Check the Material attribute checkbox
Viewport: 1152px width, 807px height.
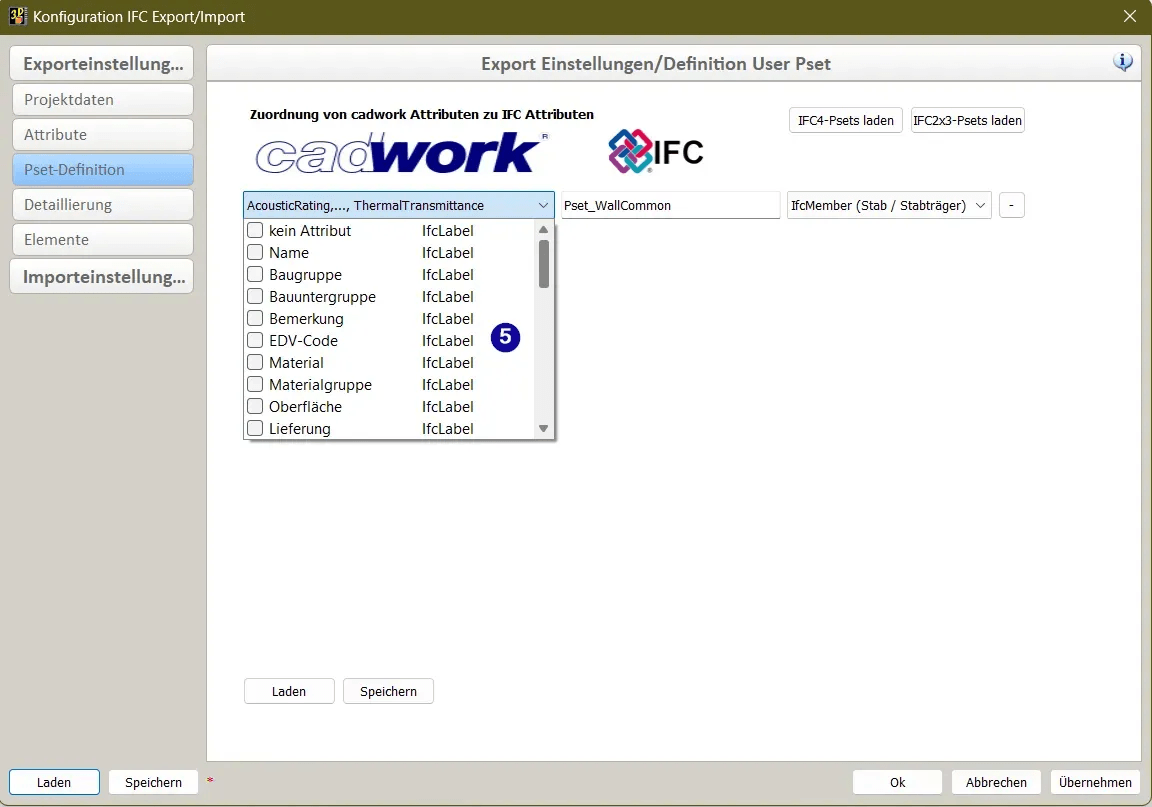pos(255,363)
